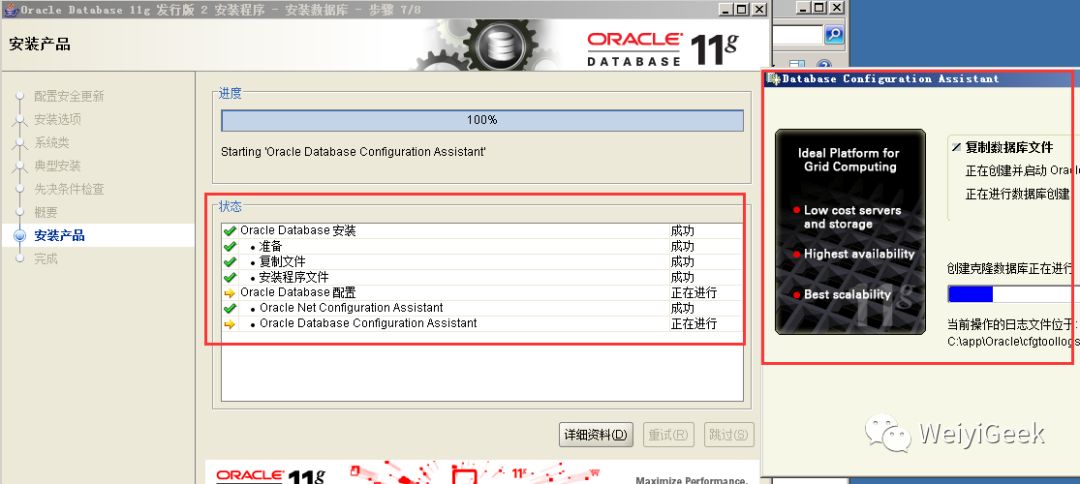Screen dimensions: 1080x484
Task: Click the Oracle Database Configuration Assistant row label
Action: click(x=368, y=324)
